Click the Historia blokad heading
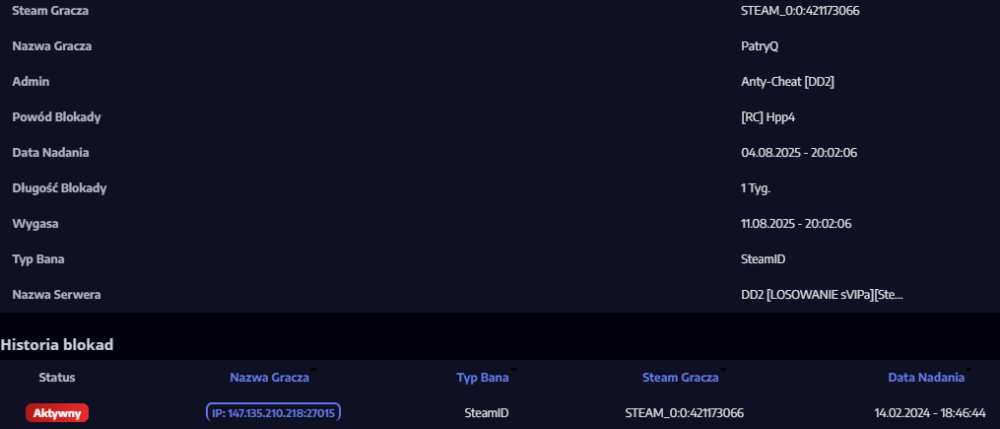This screenshot has height=429, width=1000. tap(57, 345)
